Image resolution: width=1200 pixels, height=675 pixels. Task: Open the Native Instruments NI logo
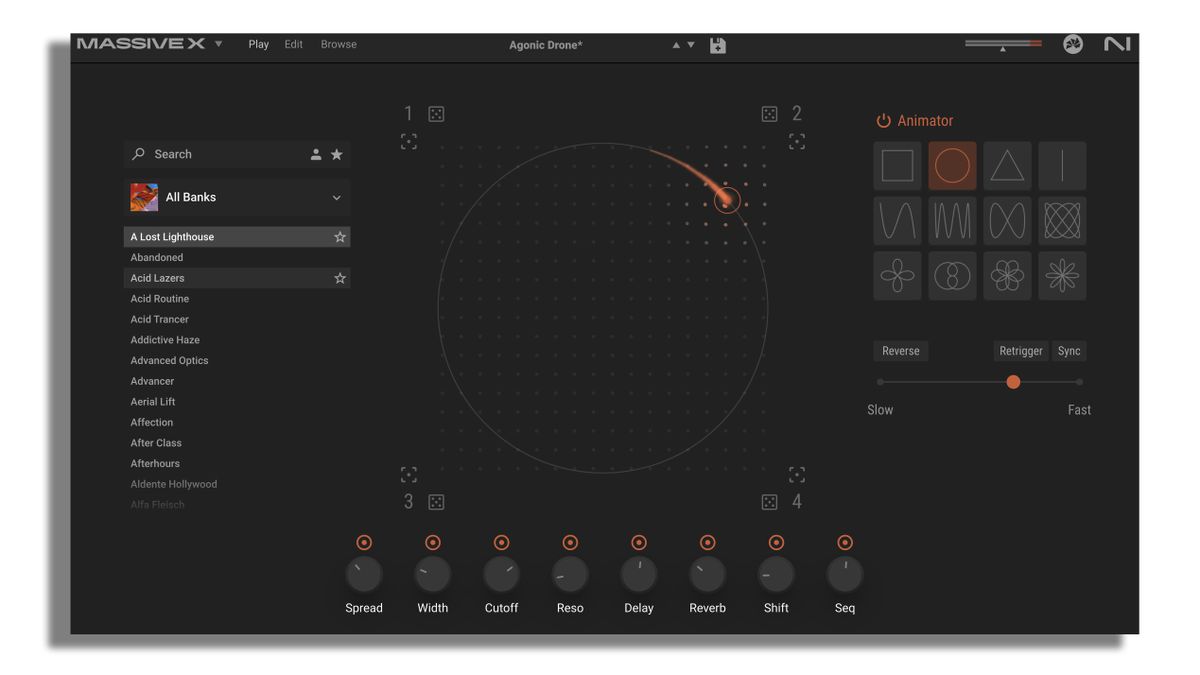[1117, 45]
